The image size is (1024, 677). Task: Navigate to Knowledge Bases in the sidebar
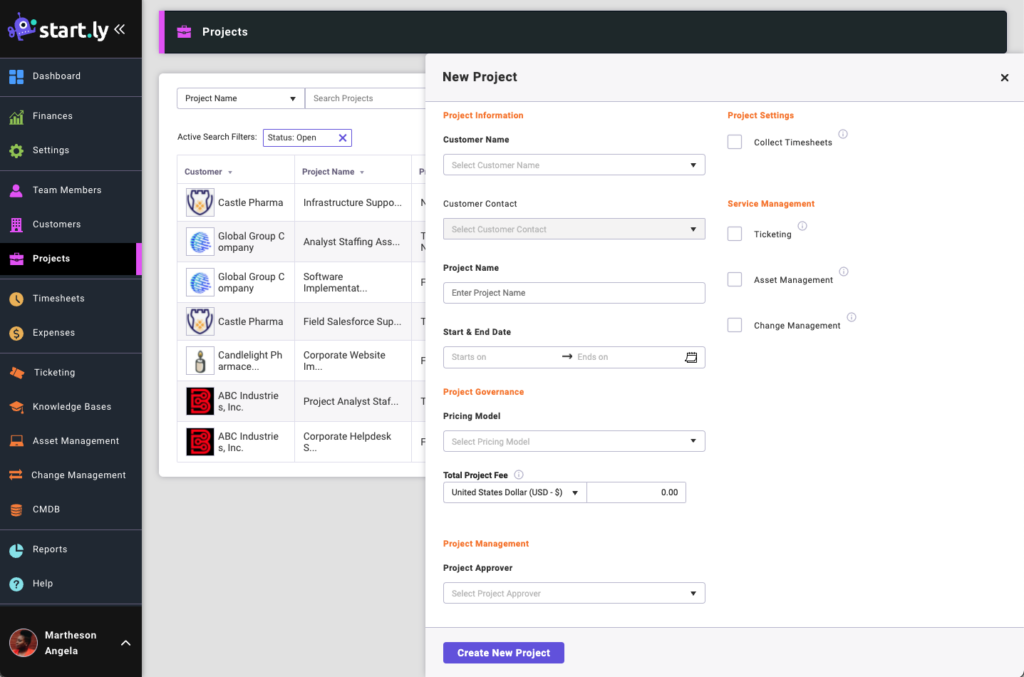point(18,406)
